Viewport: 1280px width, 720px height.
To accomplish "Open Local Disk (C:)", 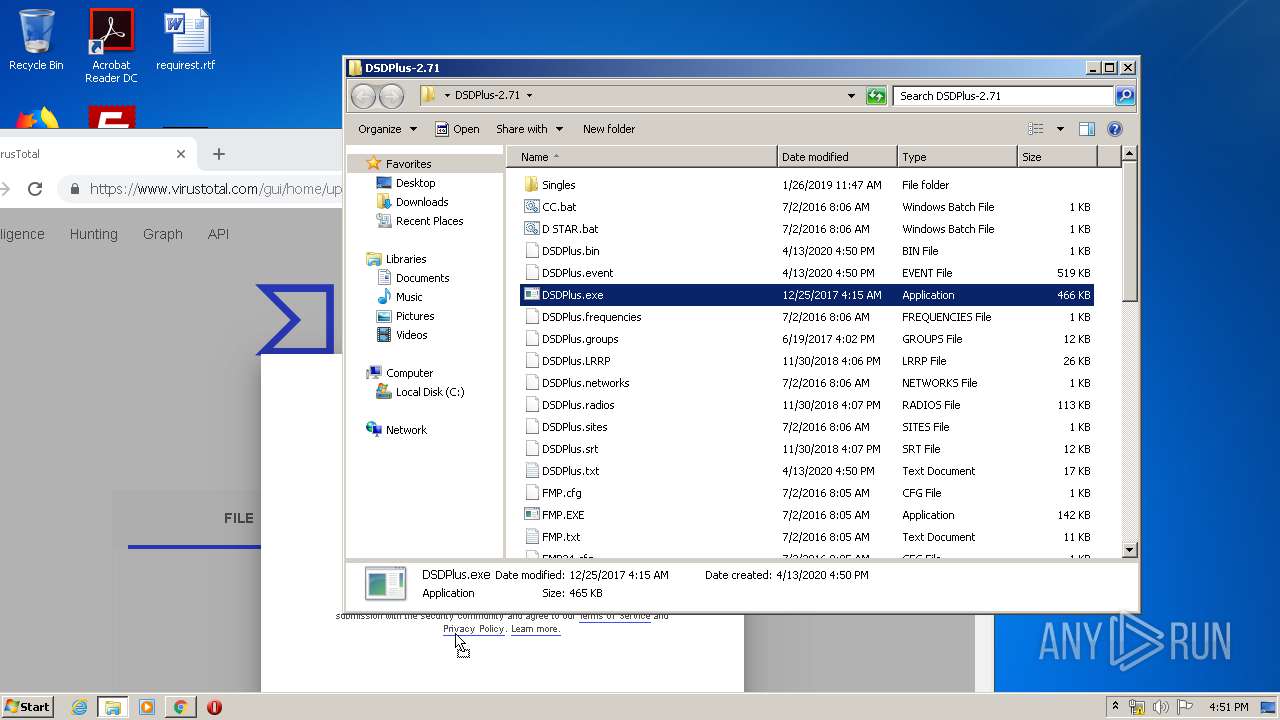I will [x=430, y=392].
